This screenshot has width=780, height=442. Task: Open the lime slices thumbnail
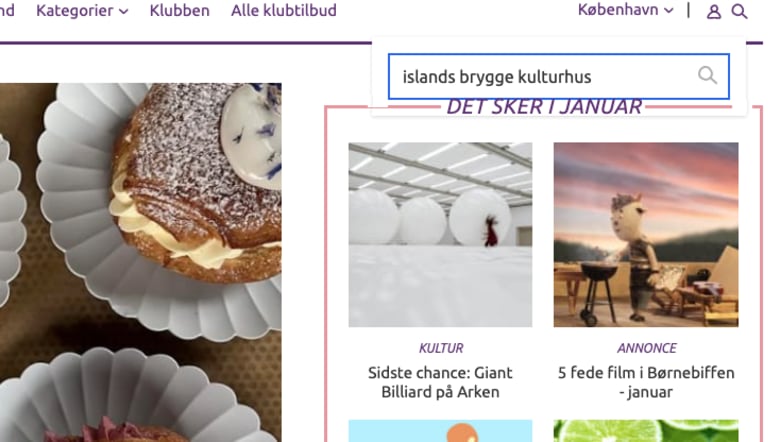tap(646, 431)
